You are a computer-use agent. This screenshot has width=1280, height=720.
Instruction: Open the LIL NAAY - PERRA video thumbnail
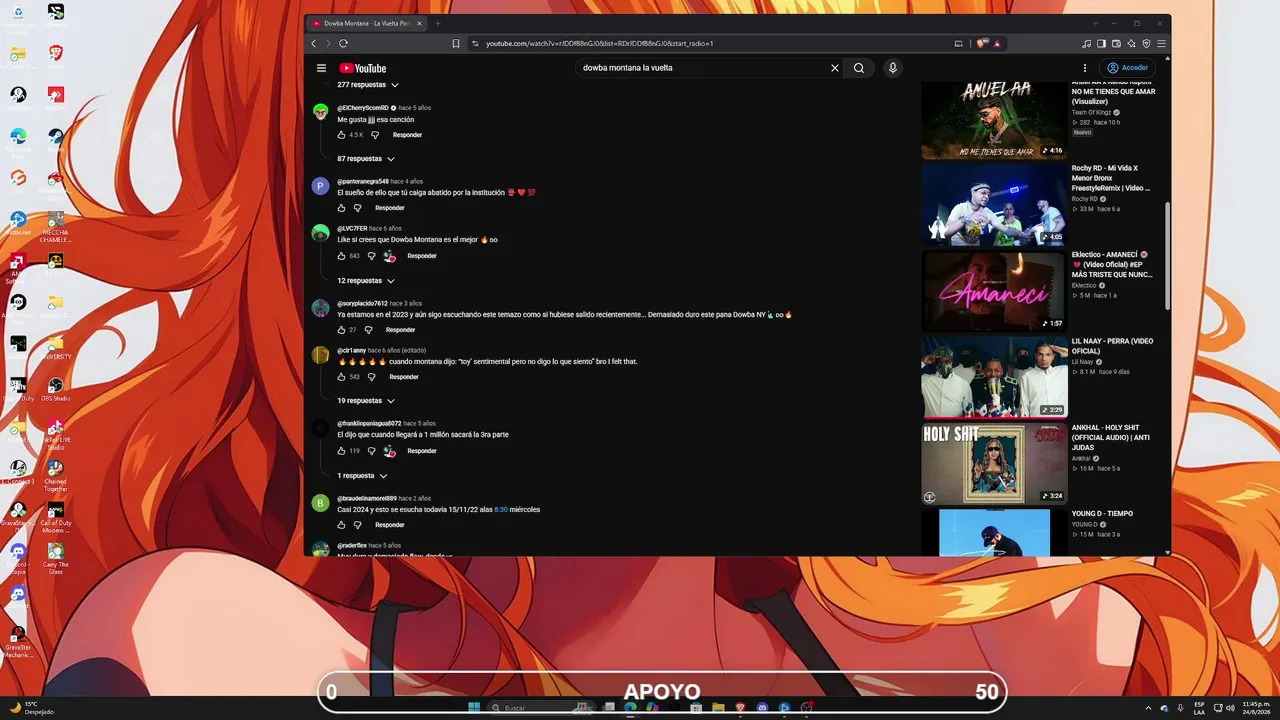click(x=994, y=378)
